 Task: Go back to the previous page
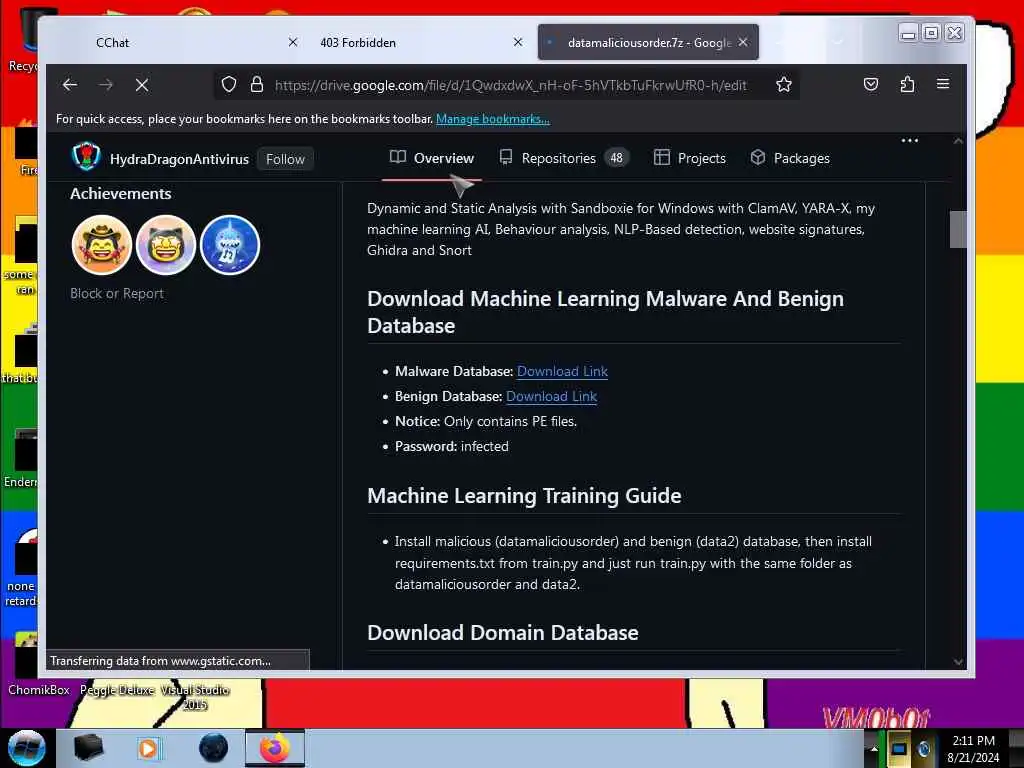(x=70, y=85)
